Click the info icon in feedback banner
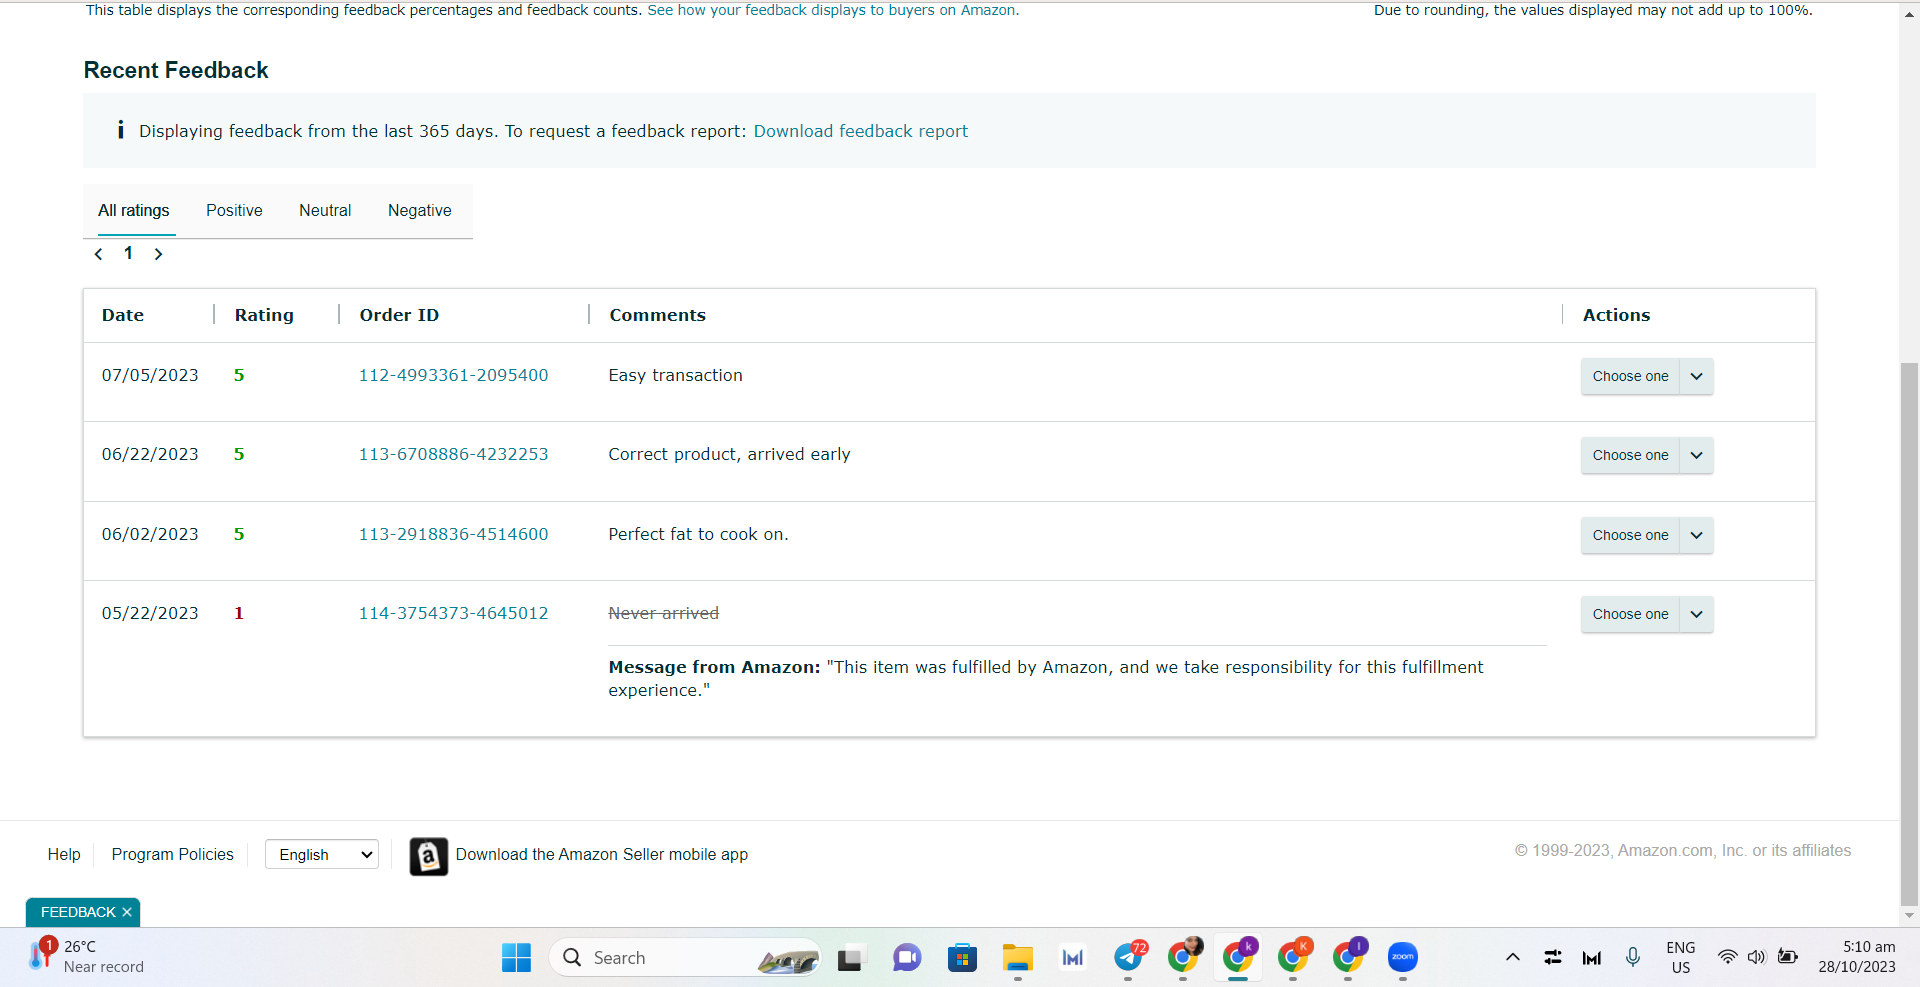The height and width of the screenshot is (987, 1920). coord(121,130)
